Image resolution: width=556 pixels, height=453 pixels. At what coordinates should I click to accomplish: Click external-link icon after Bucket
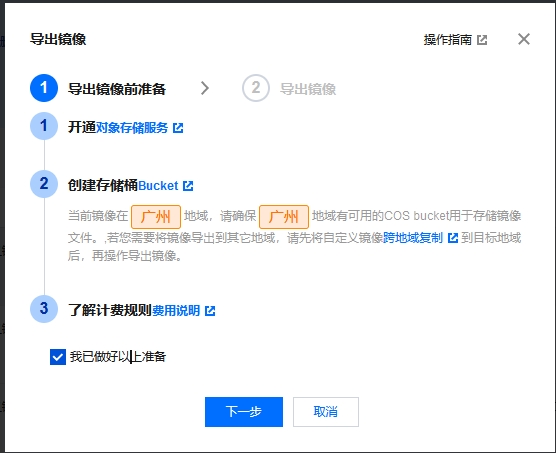[188, 186]
